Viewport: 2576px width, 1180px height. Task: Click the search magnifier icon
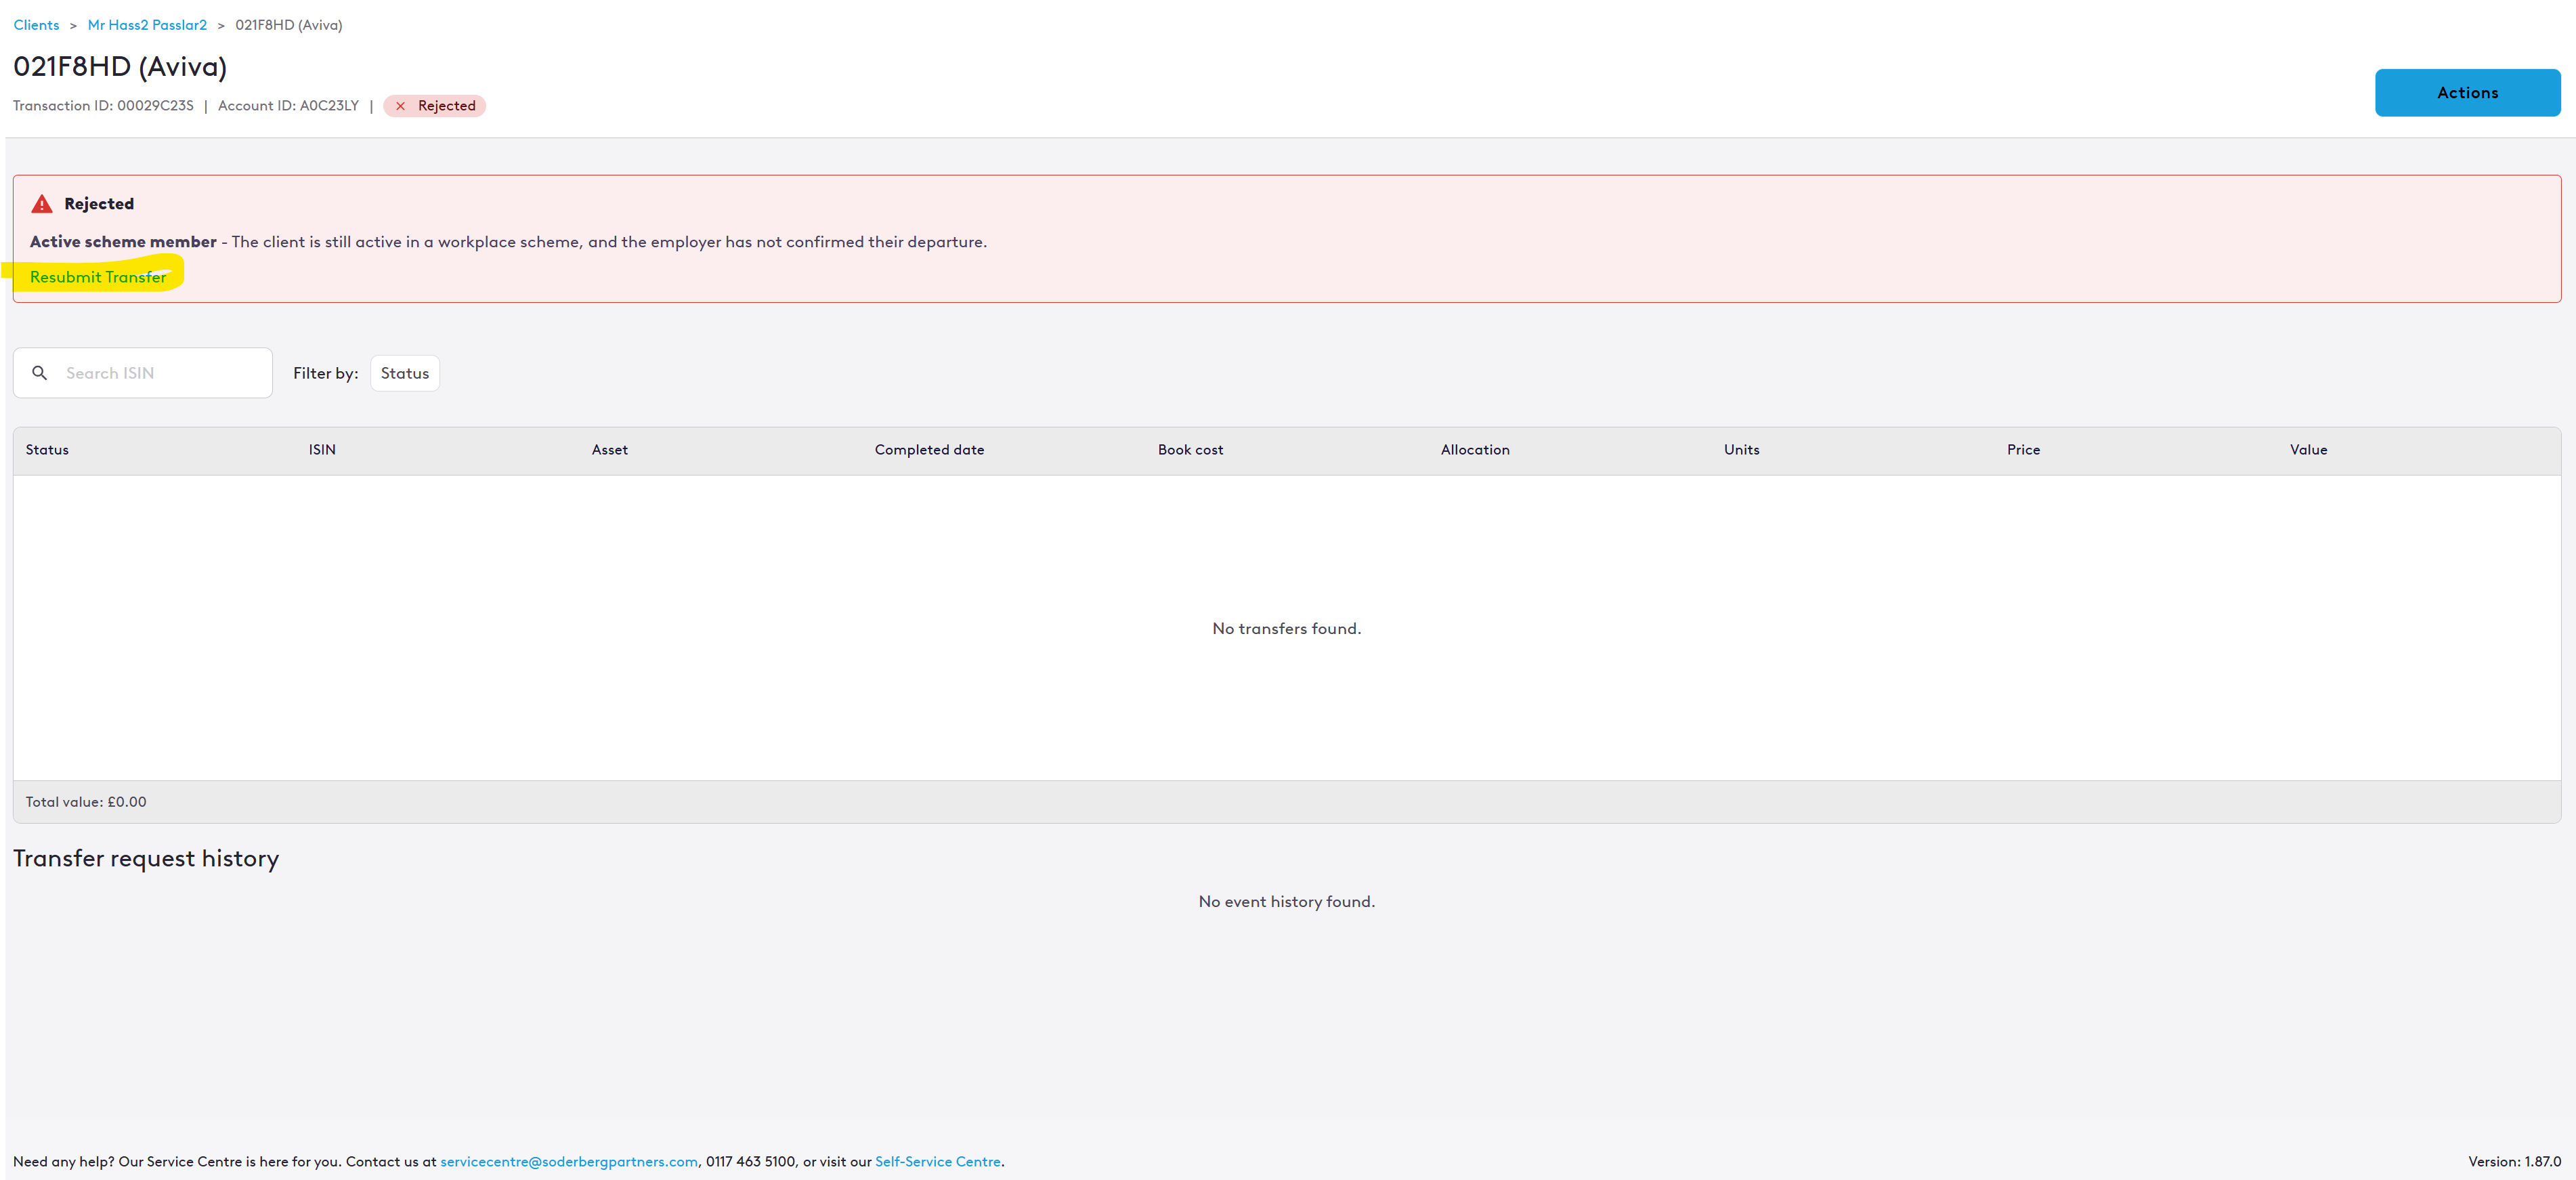pyautogui.click(x=40, y=373)
